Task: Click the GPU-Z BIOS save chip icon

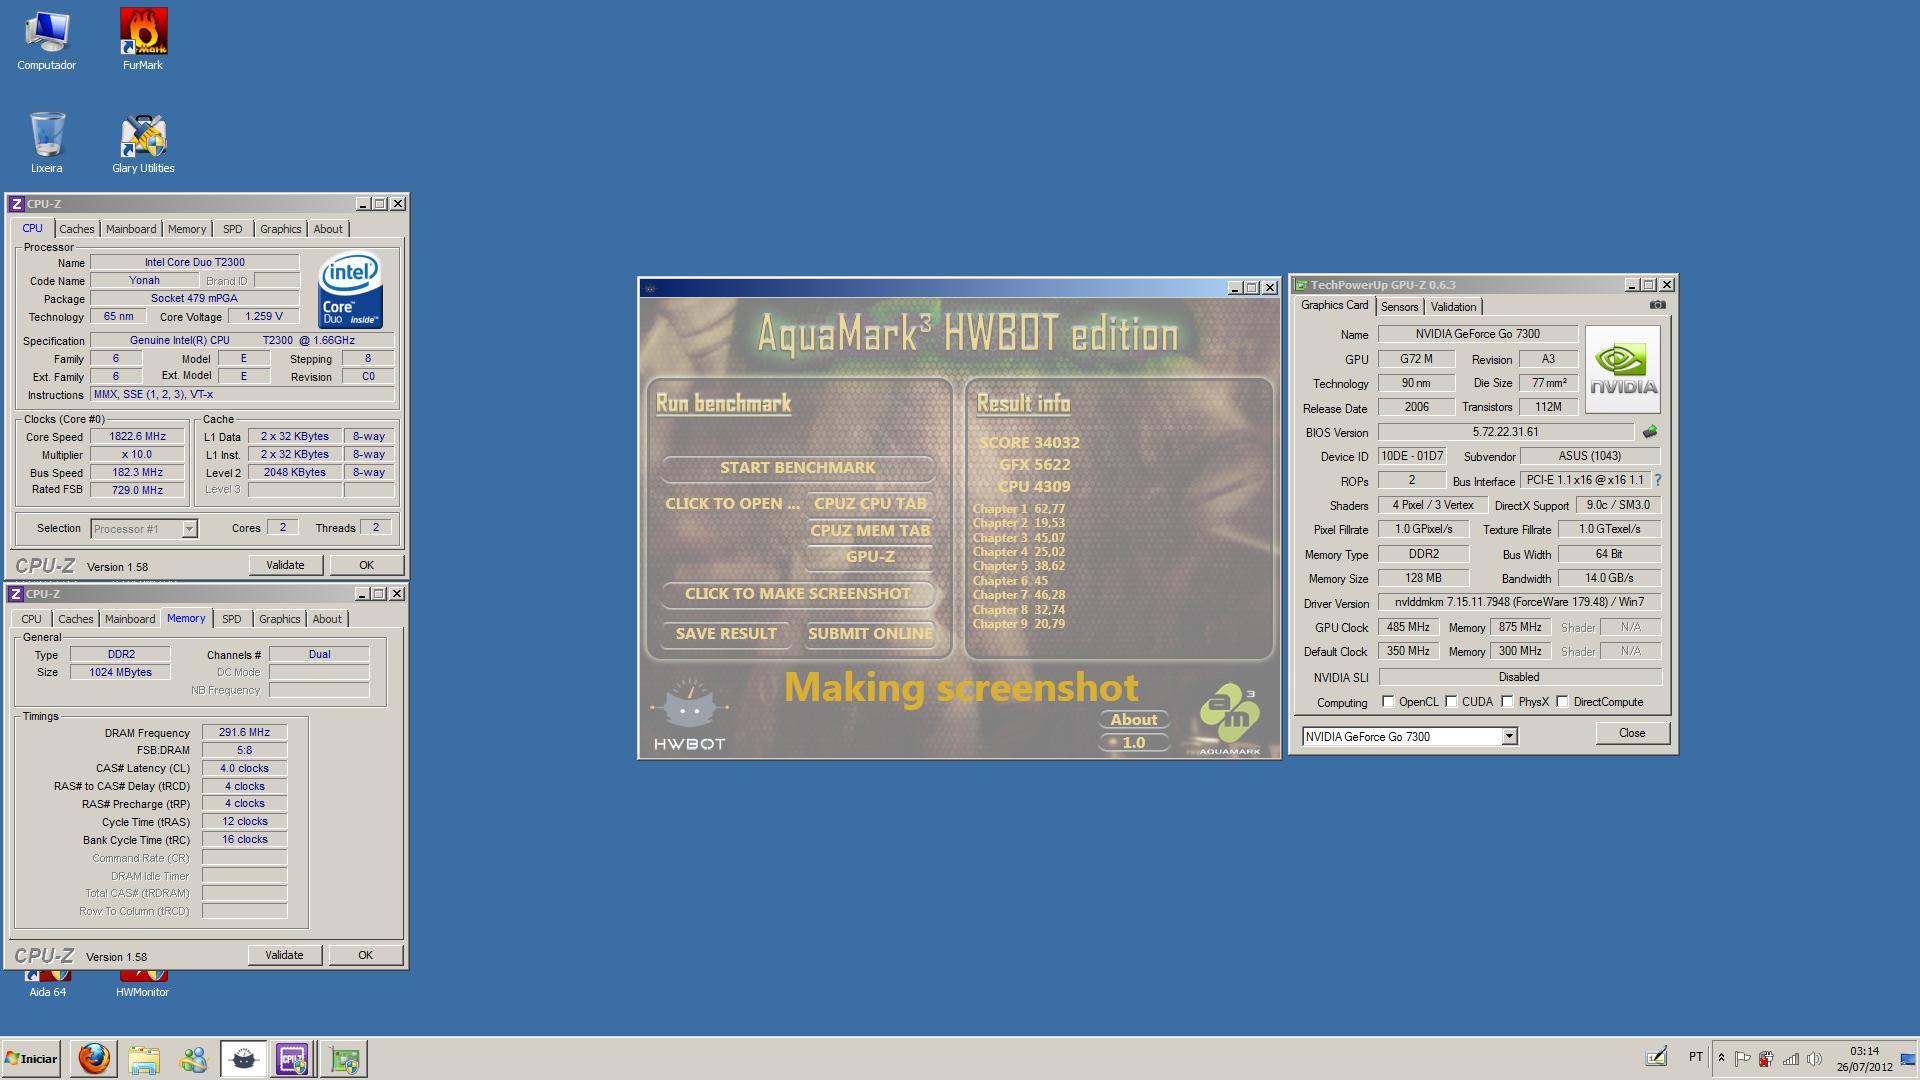Action: tap(1649, 432)
